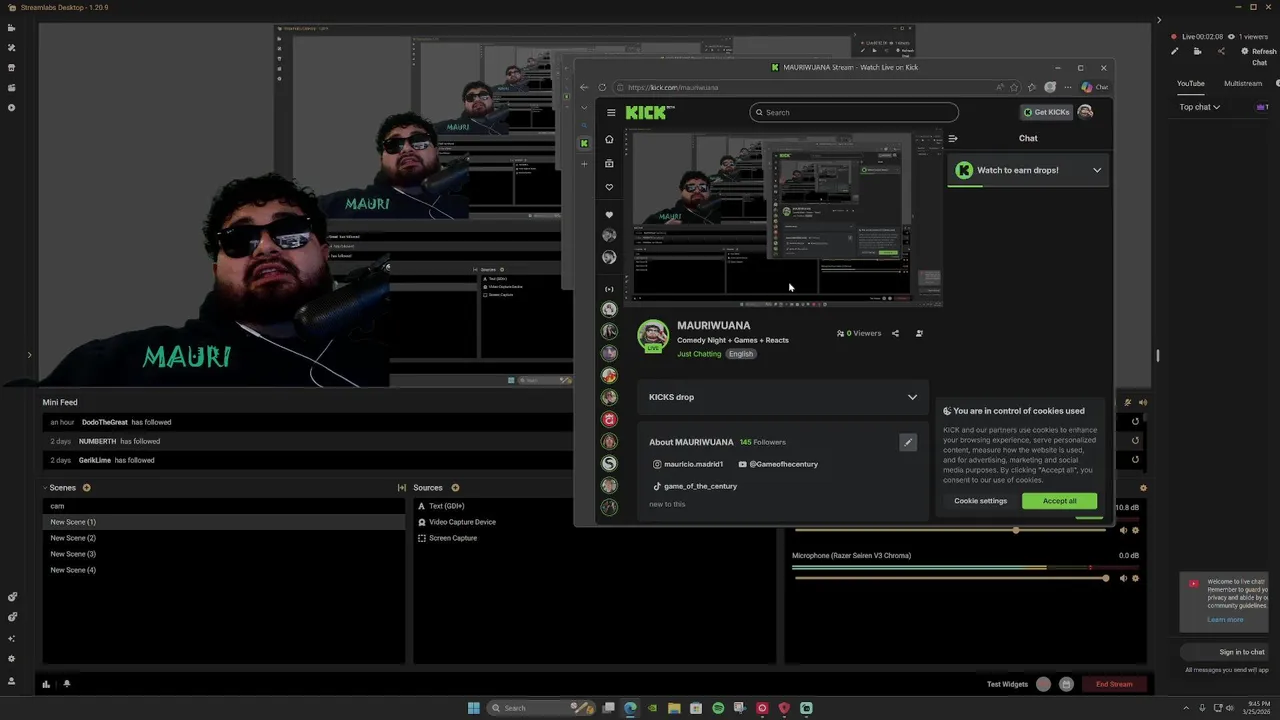Switch to the YouTube chat tab
The height and width of the screenshot is (720, 1280).
coord(1190,83)
